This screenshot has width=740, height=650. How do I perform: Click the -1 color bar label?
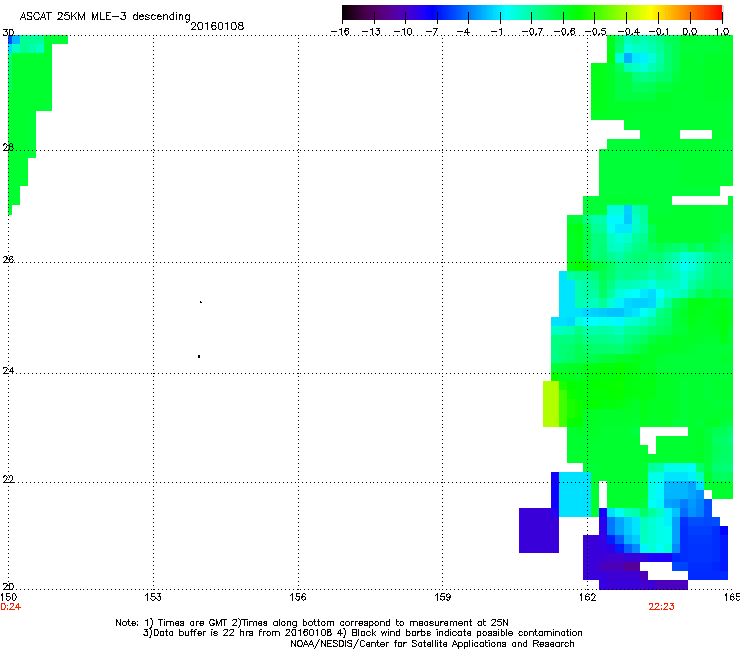point(496,32)
